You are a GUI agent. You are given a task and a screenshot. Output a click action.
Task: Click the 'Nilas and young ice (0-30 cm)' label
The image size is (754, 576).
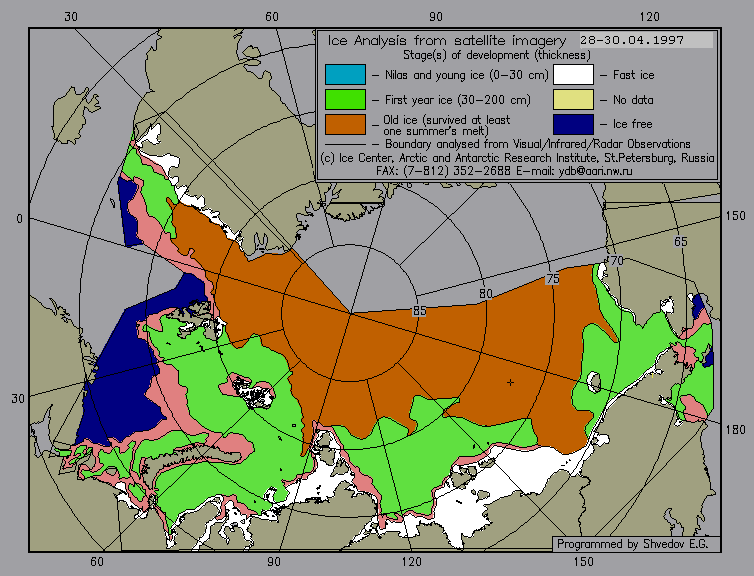[466, 75]
